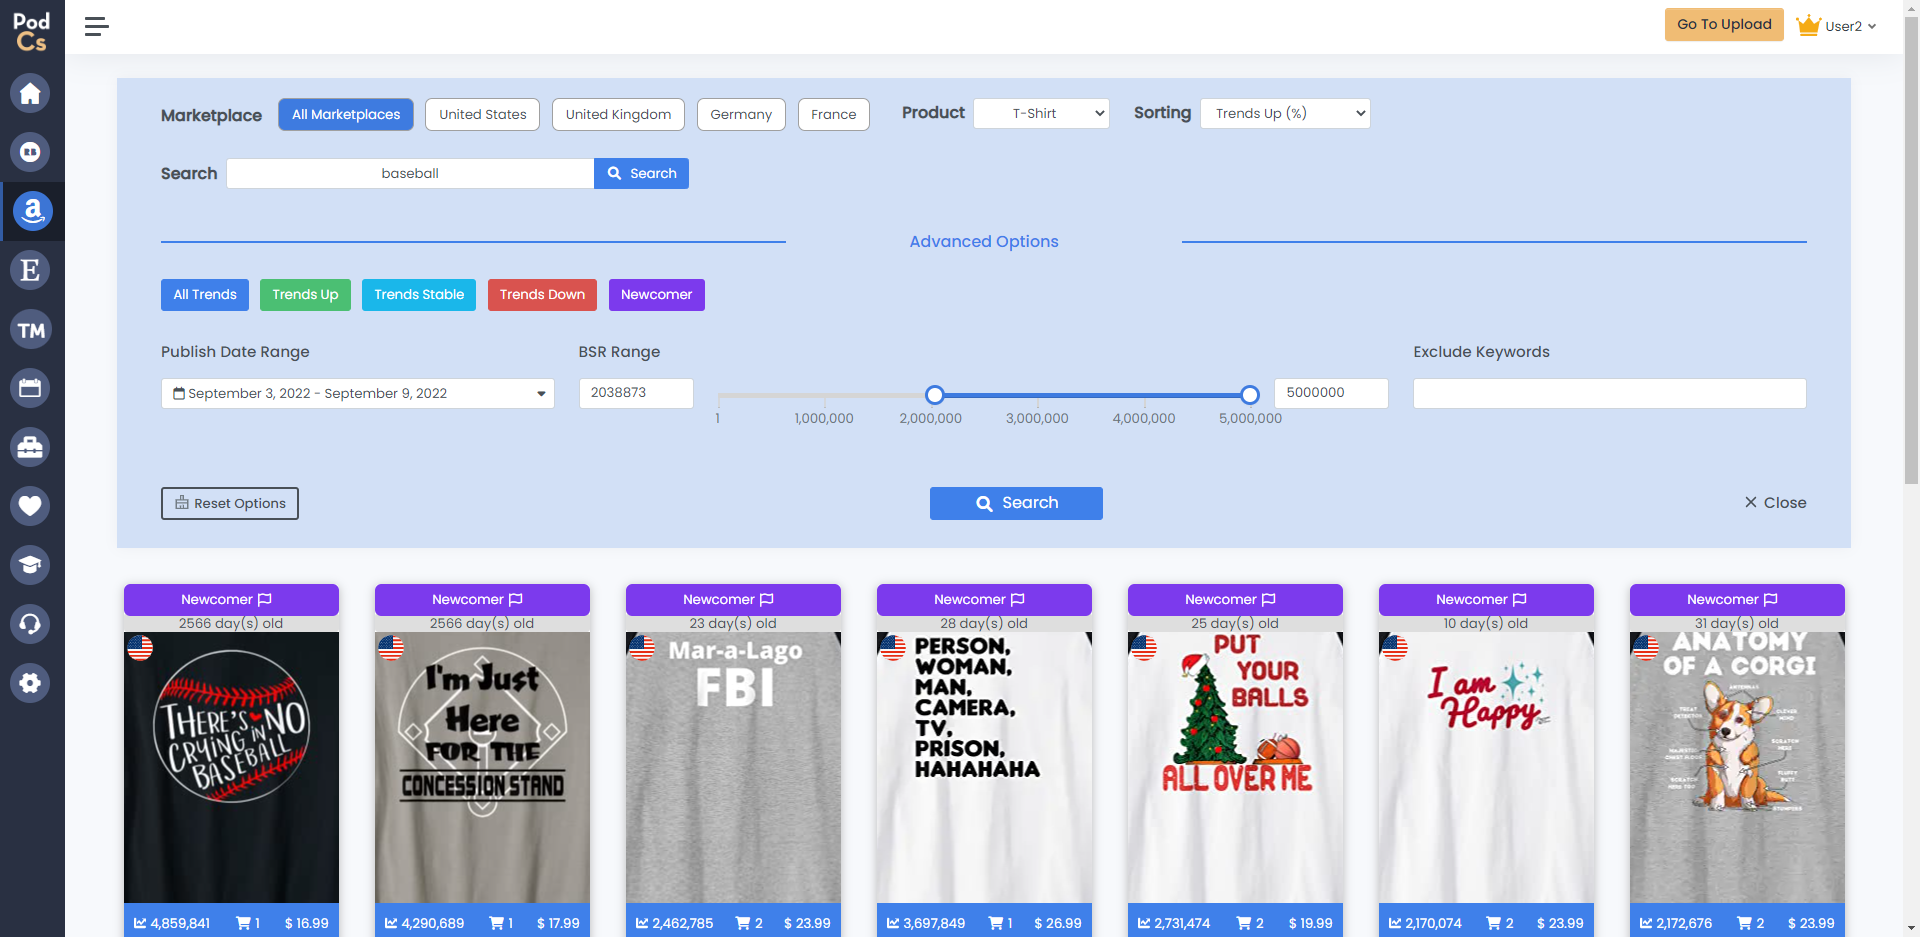The image size is (1920, 937).
Task: Filter by Trends Up
Action: 305,295
